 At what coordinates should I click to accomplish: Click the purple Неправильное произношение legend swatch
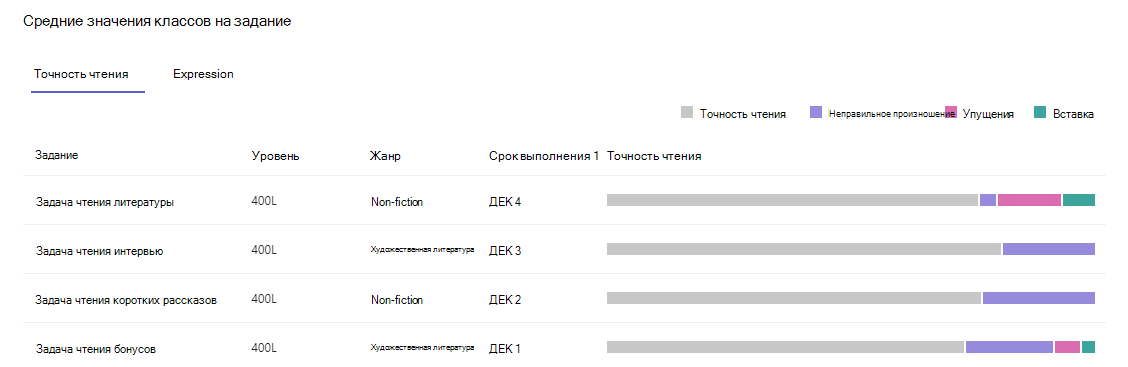pos(817,113)
